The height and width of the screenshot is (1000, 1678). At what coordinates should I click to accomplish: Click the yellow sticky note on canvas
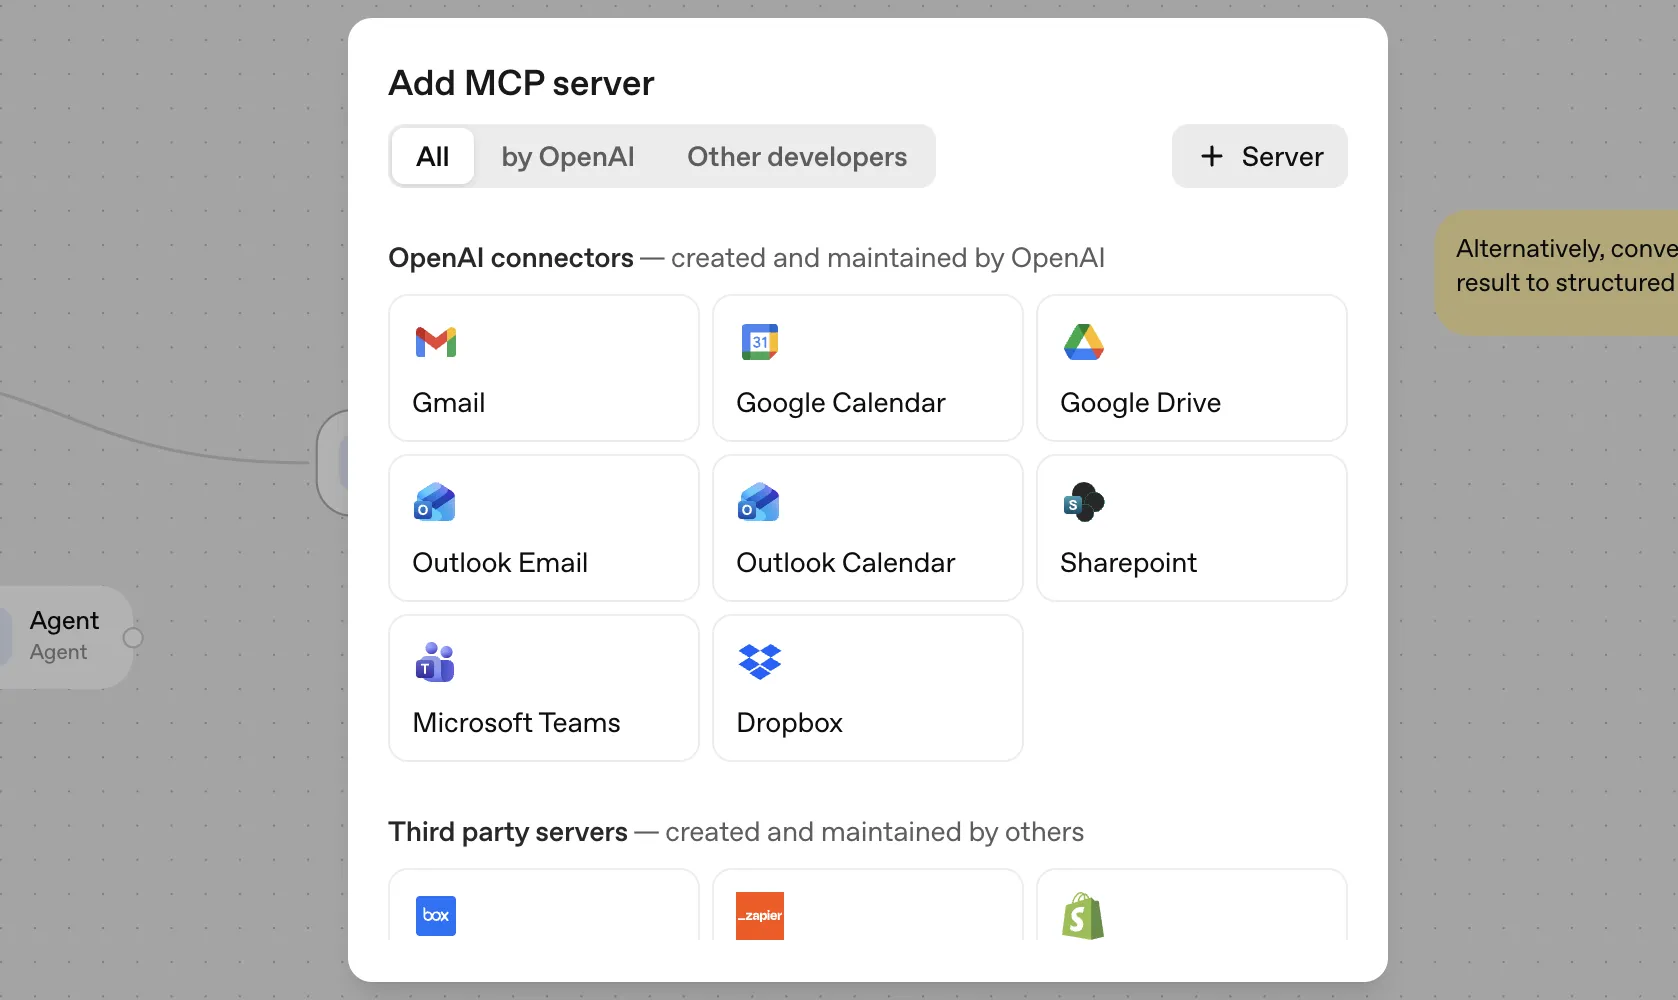1560,272
